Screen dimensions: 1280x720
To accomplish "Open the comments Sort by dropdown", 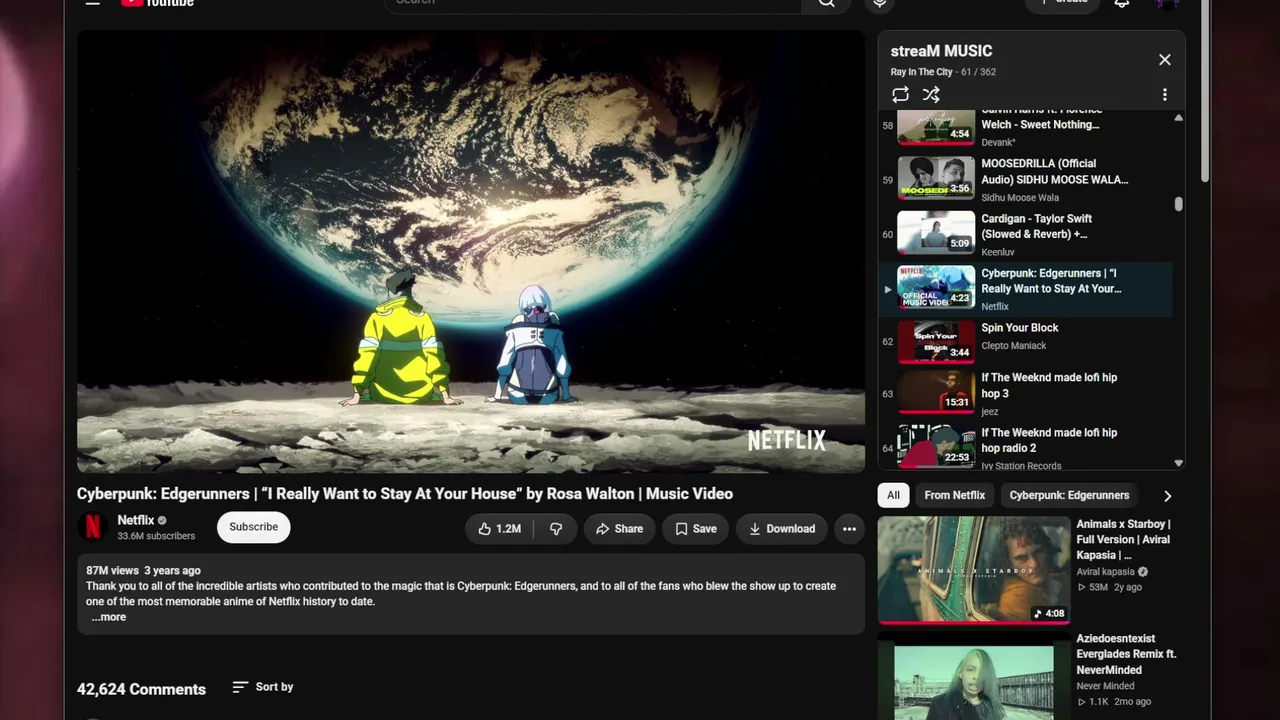I will [263, 687].
